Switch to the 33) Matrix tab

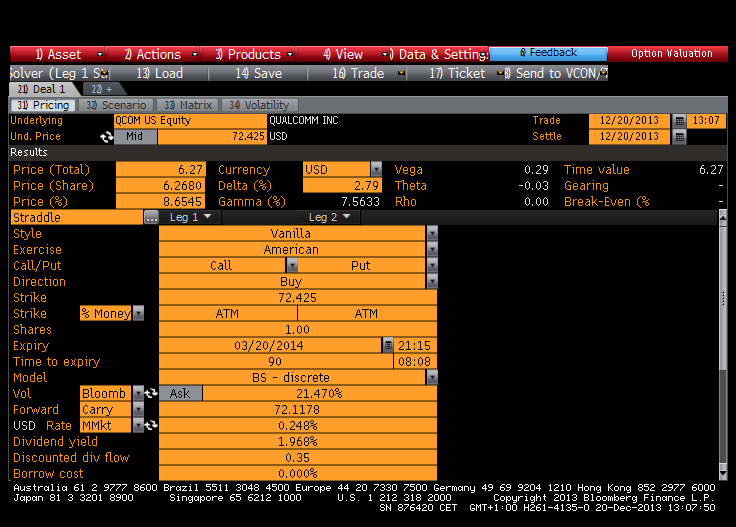tap(188, 105)
